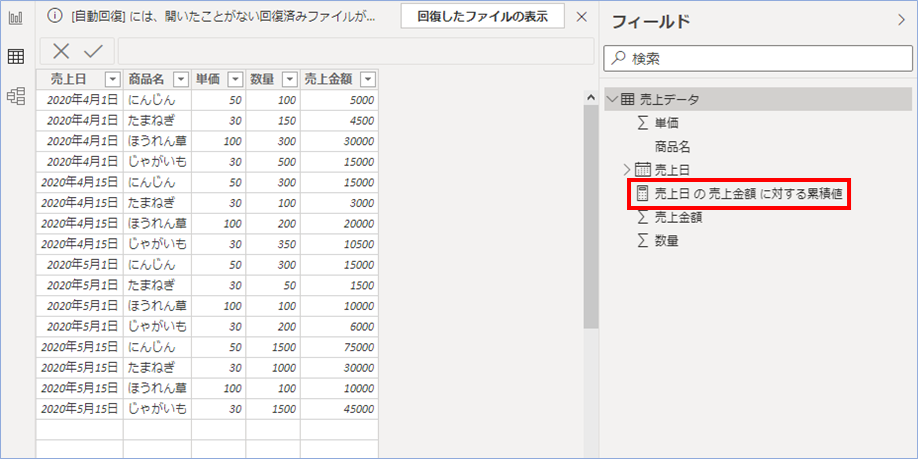Click the 売上金額 cell with value 3000

pyautogui.click(x=340, y=203)
